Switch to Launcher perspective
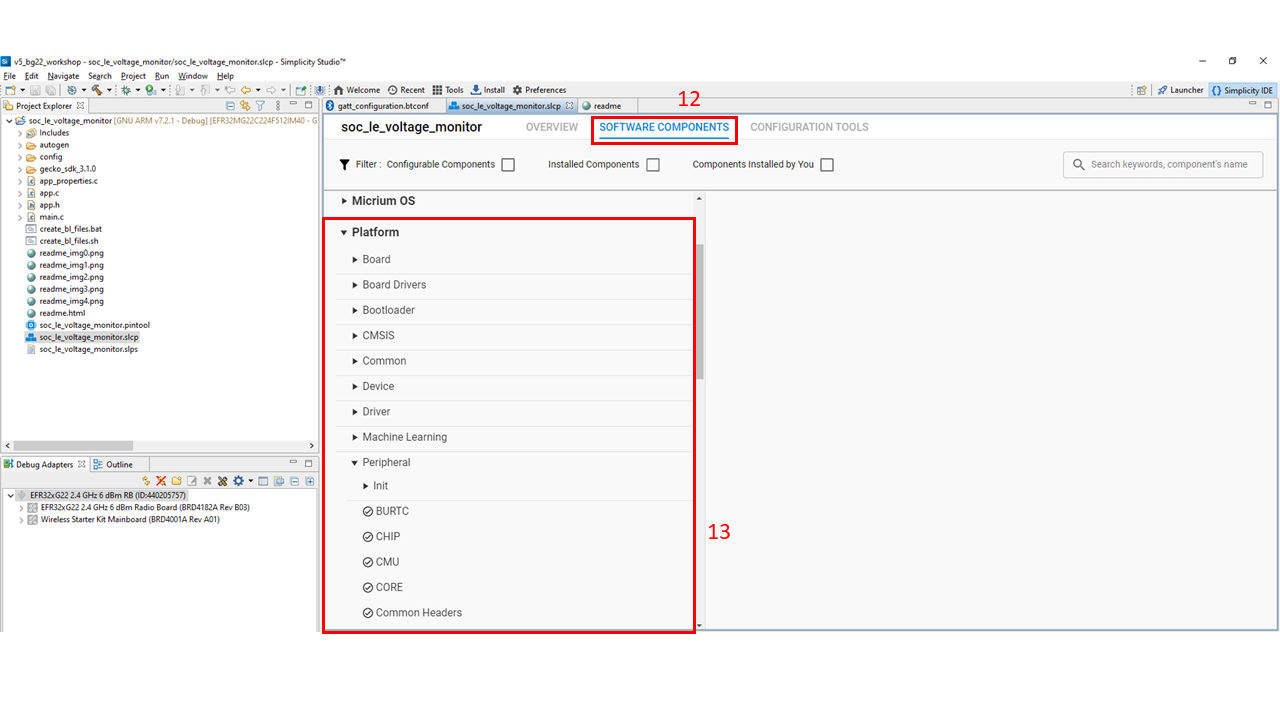The image size is (1280, 720). [1180, 90]
